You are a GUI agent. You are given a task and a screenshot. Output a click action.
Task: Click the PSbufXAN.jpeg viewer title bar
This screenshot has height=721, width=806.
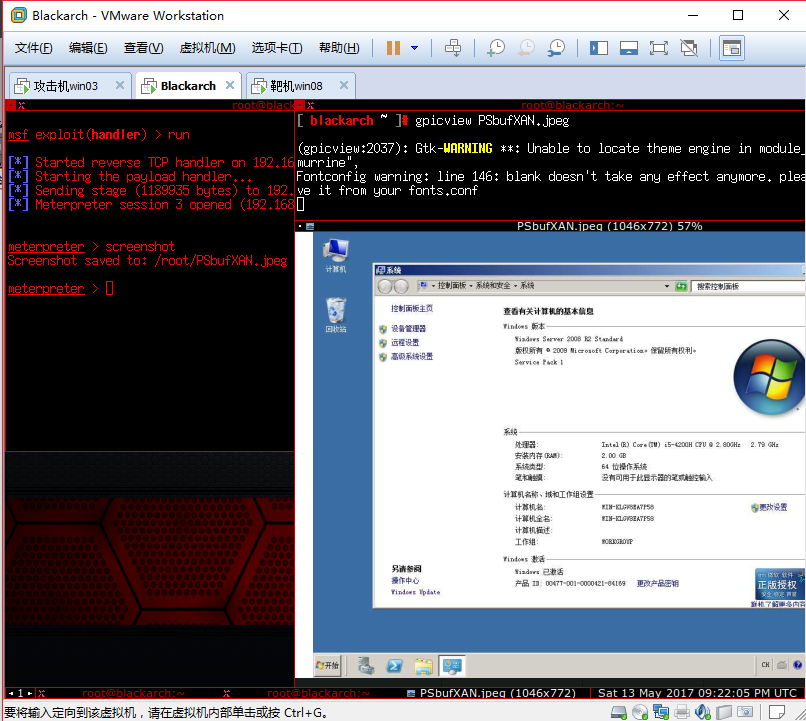point(609,226)
